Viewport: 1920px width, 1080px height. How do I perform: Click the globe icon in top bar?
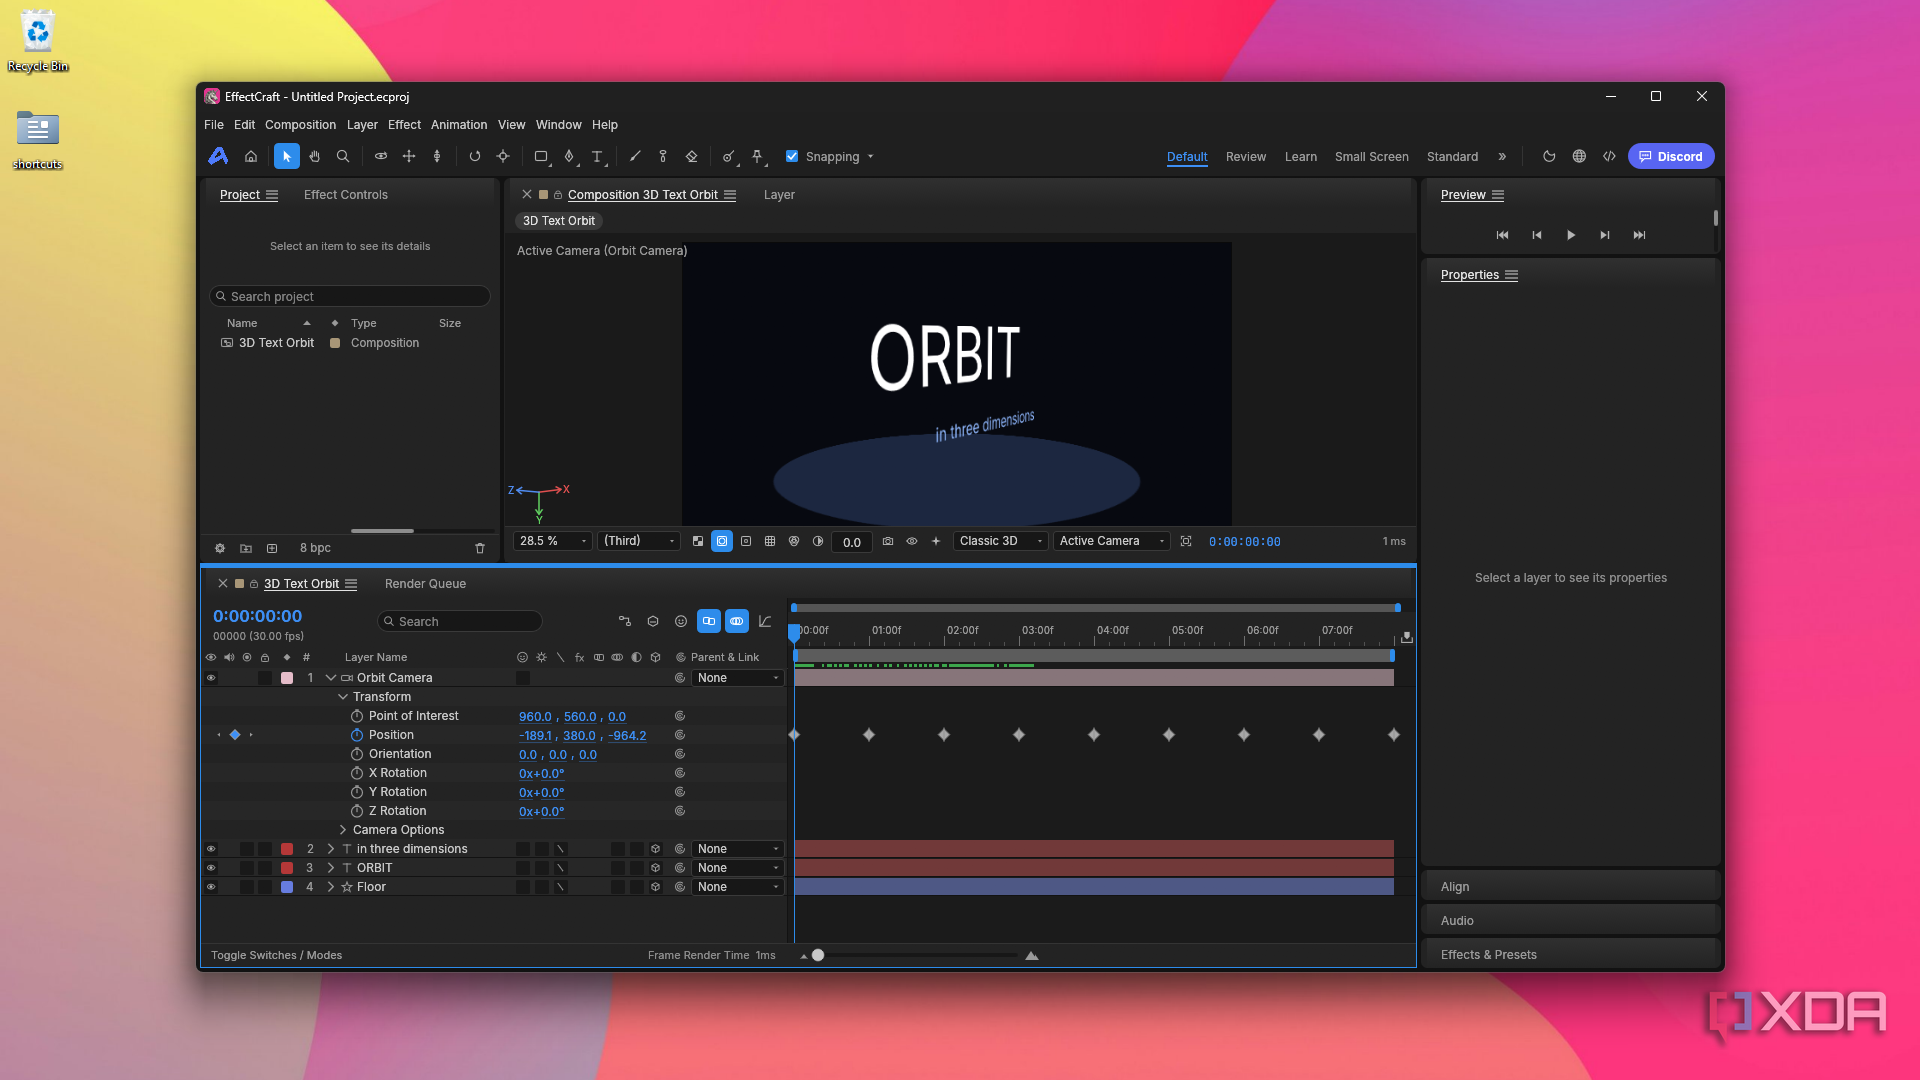(1579, 157)
